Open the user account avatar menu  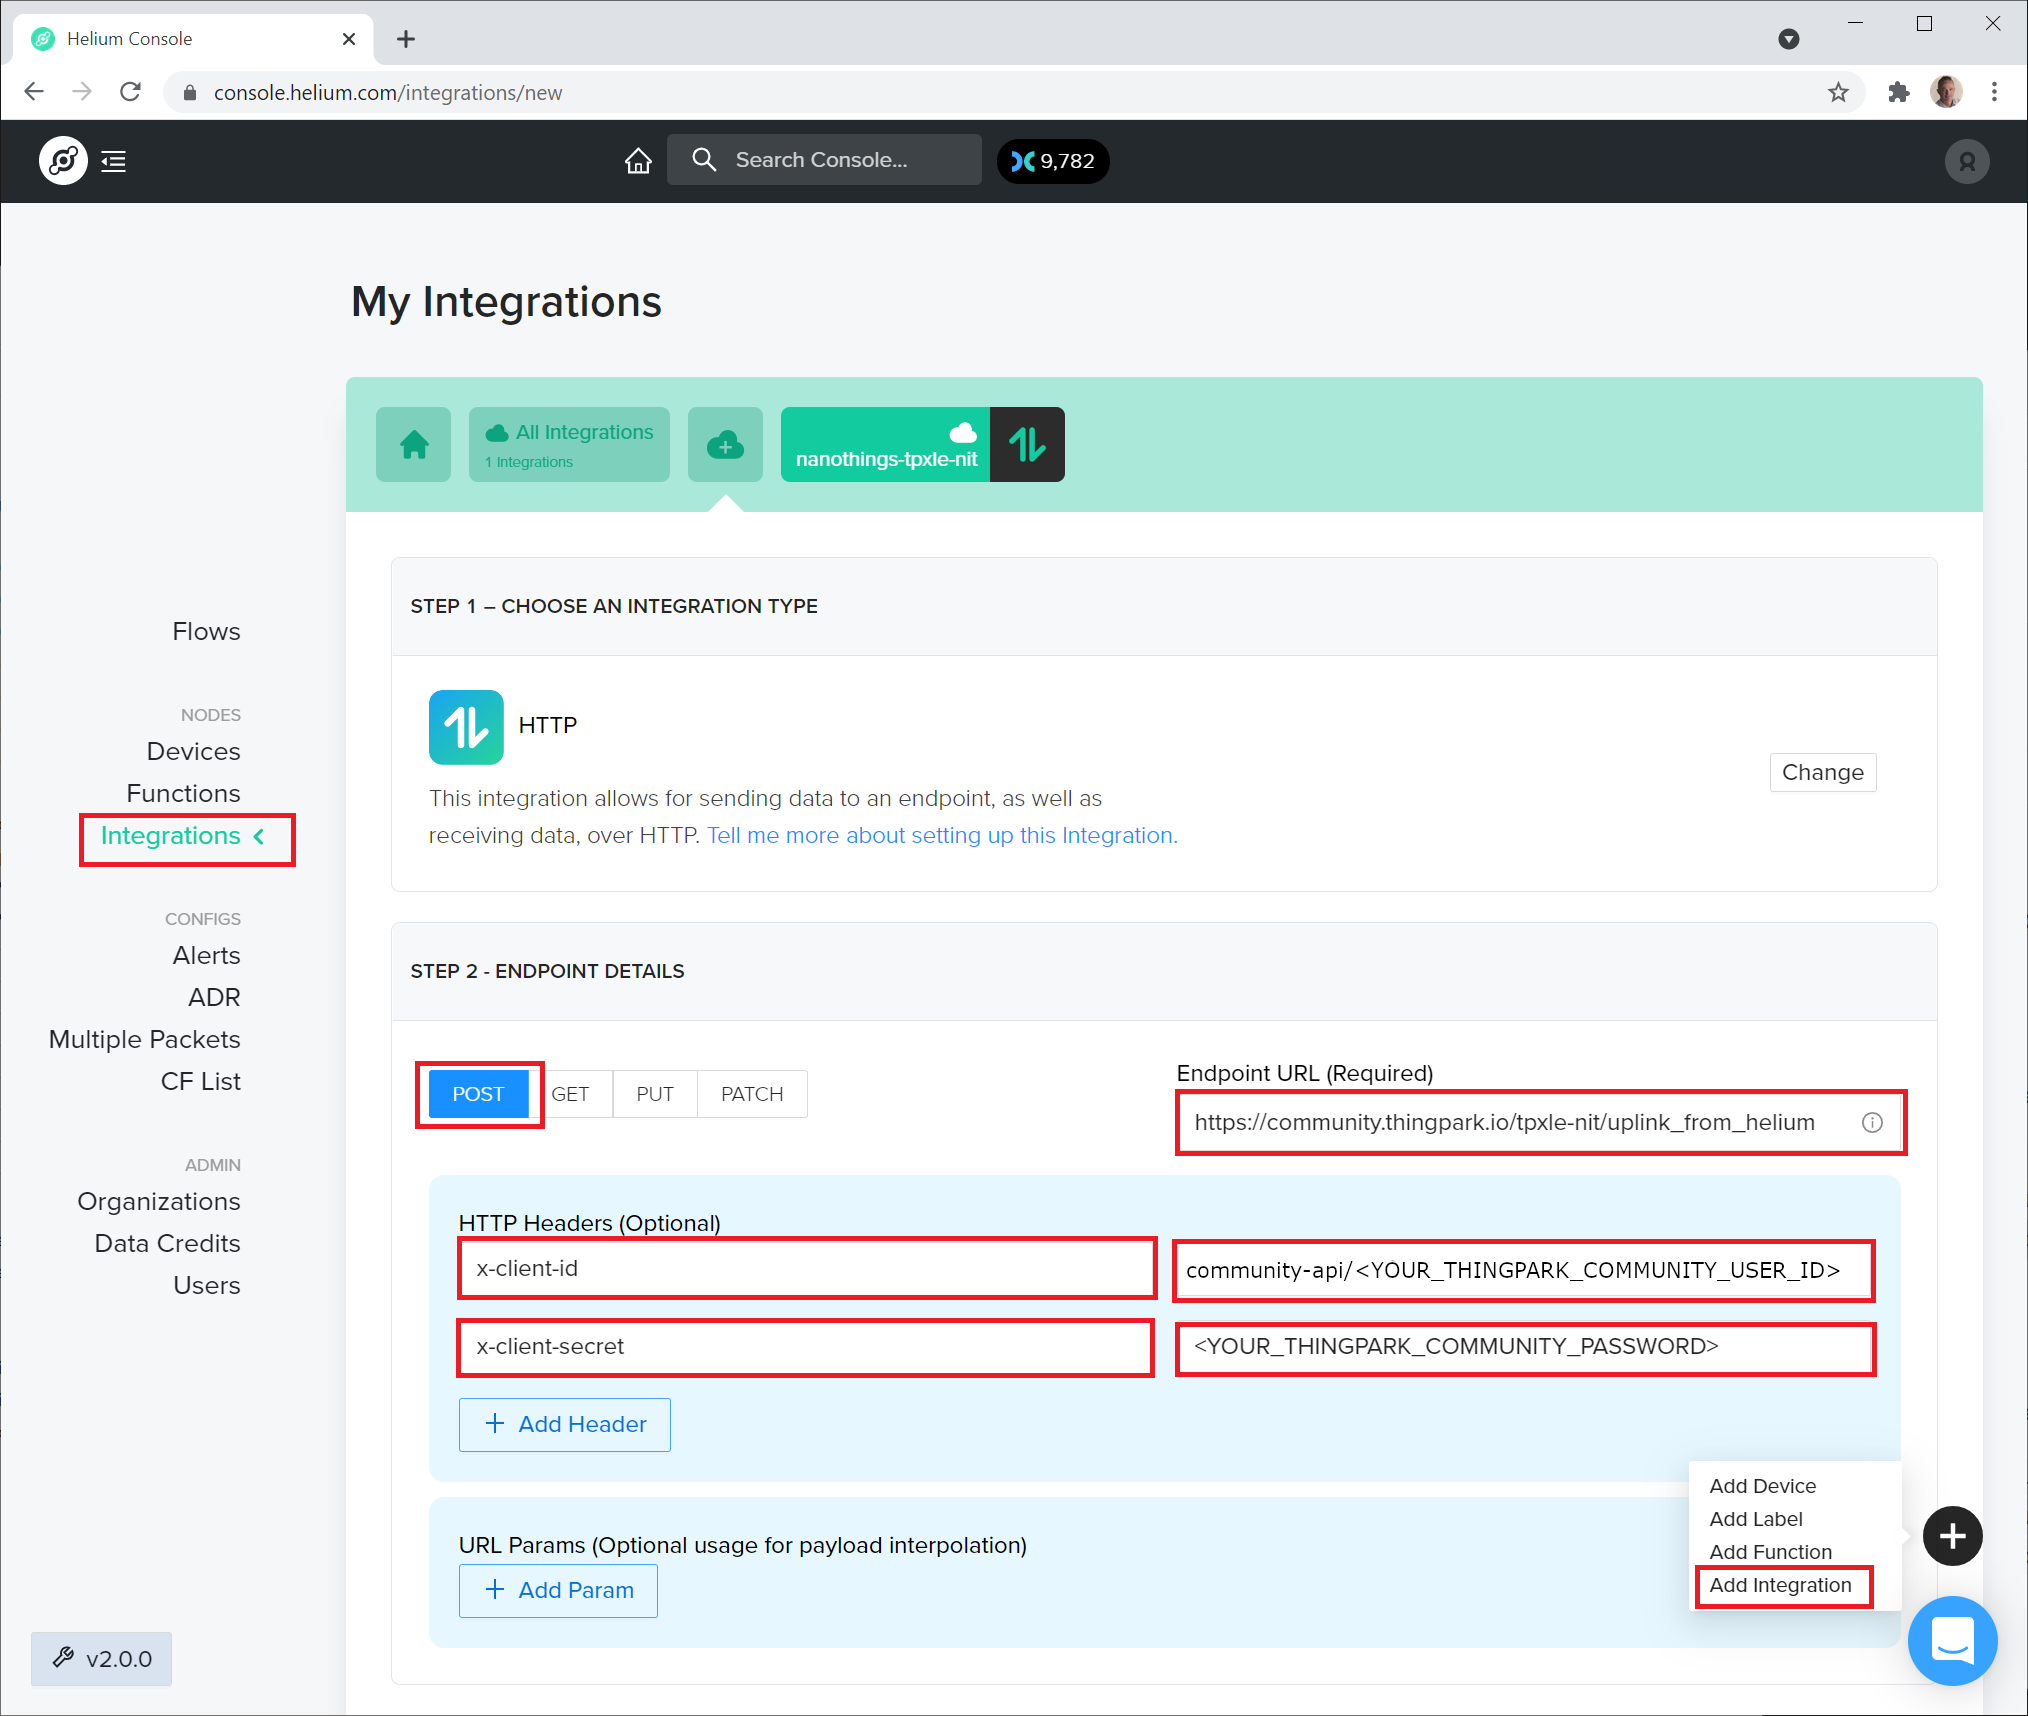pyautogui.click(x=1966, y=161)
